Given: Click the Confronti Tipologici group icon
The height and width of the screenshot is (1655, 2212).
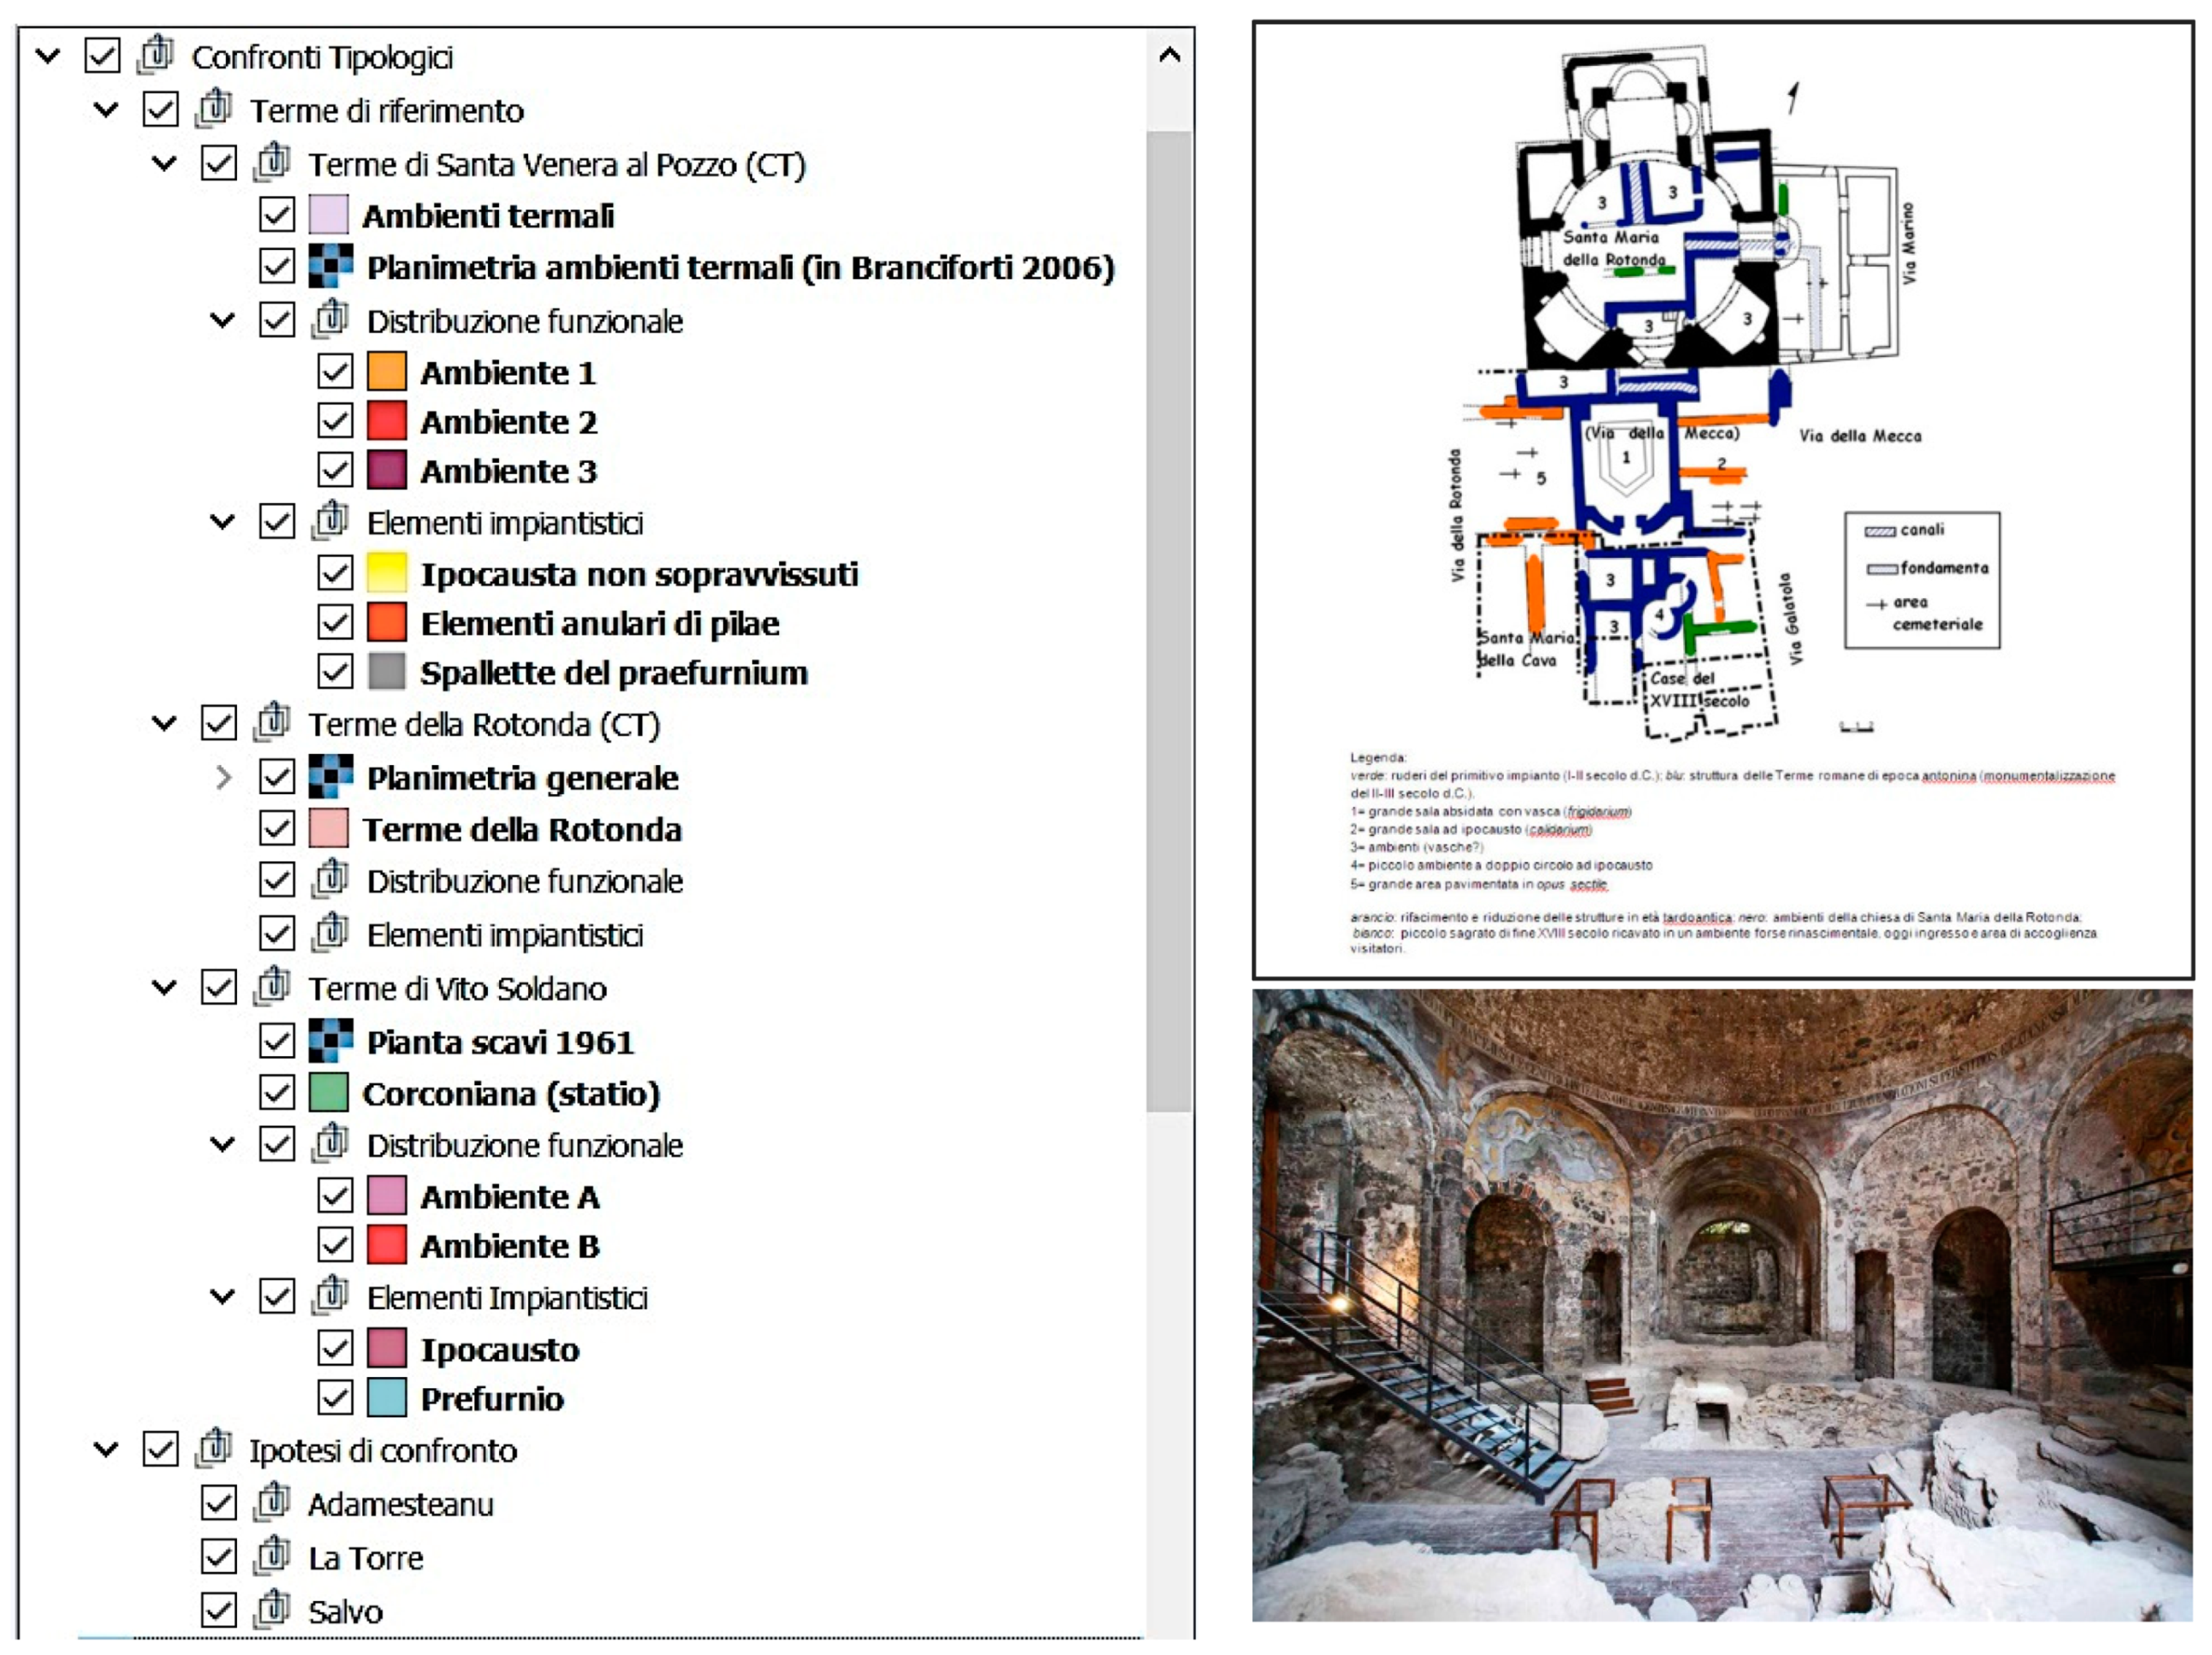Looking at the screenshot, I should (155, 54).
